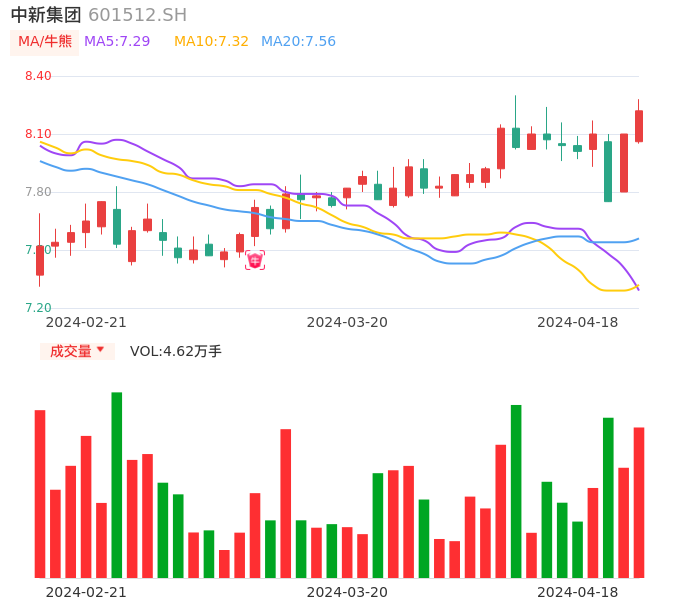Click the first red volume bar
This screenshot has height=606, width=686.
click(40, 494)
